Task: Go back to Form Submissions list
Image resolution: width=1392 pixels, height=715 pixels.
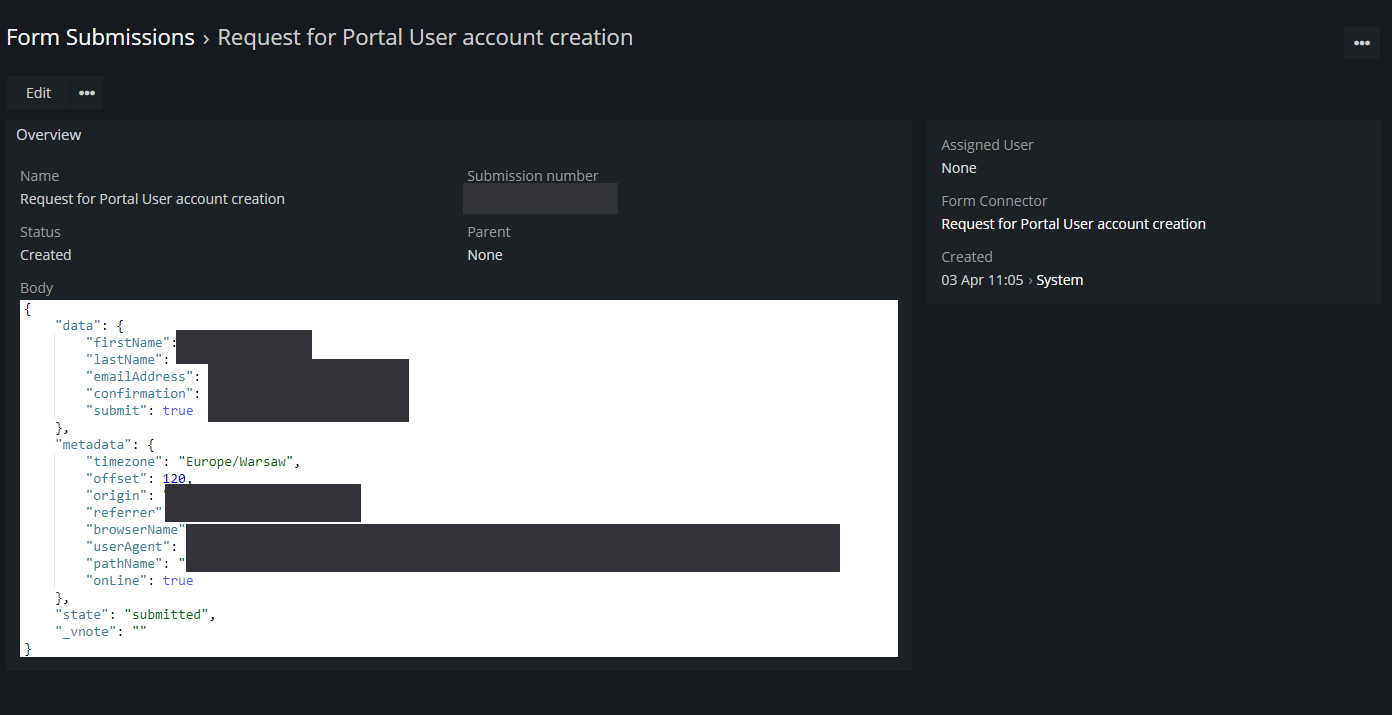Action: [x=100, y=38]
